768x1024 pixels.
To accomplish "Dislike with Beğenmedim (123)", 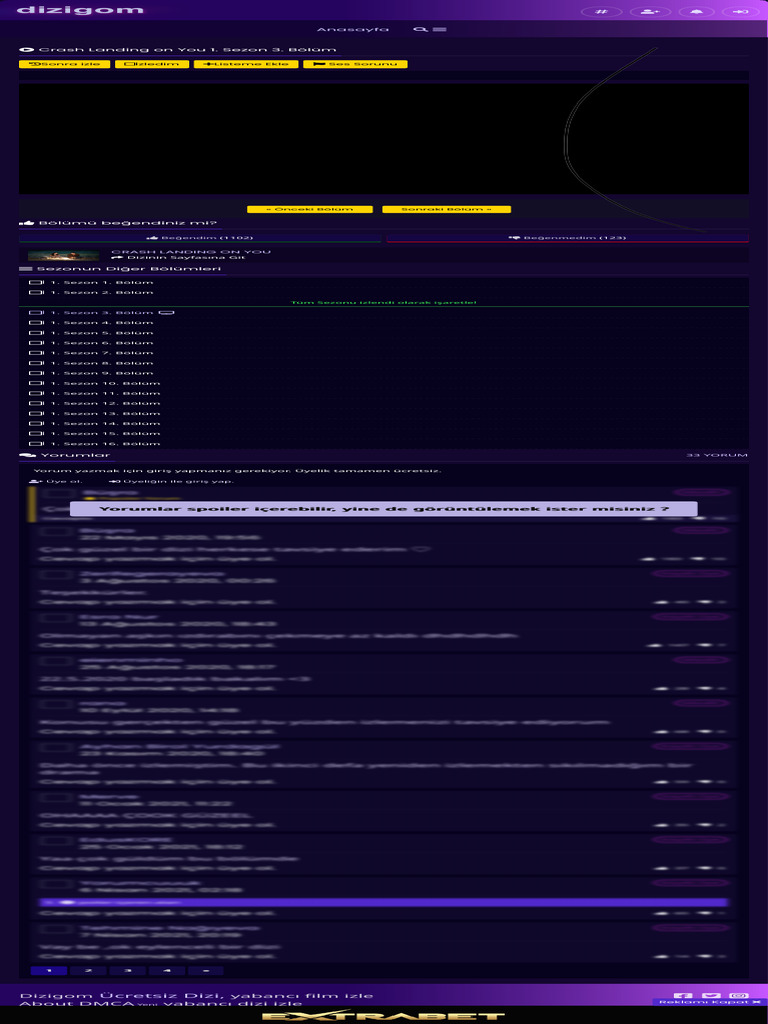I will point(568,238).
